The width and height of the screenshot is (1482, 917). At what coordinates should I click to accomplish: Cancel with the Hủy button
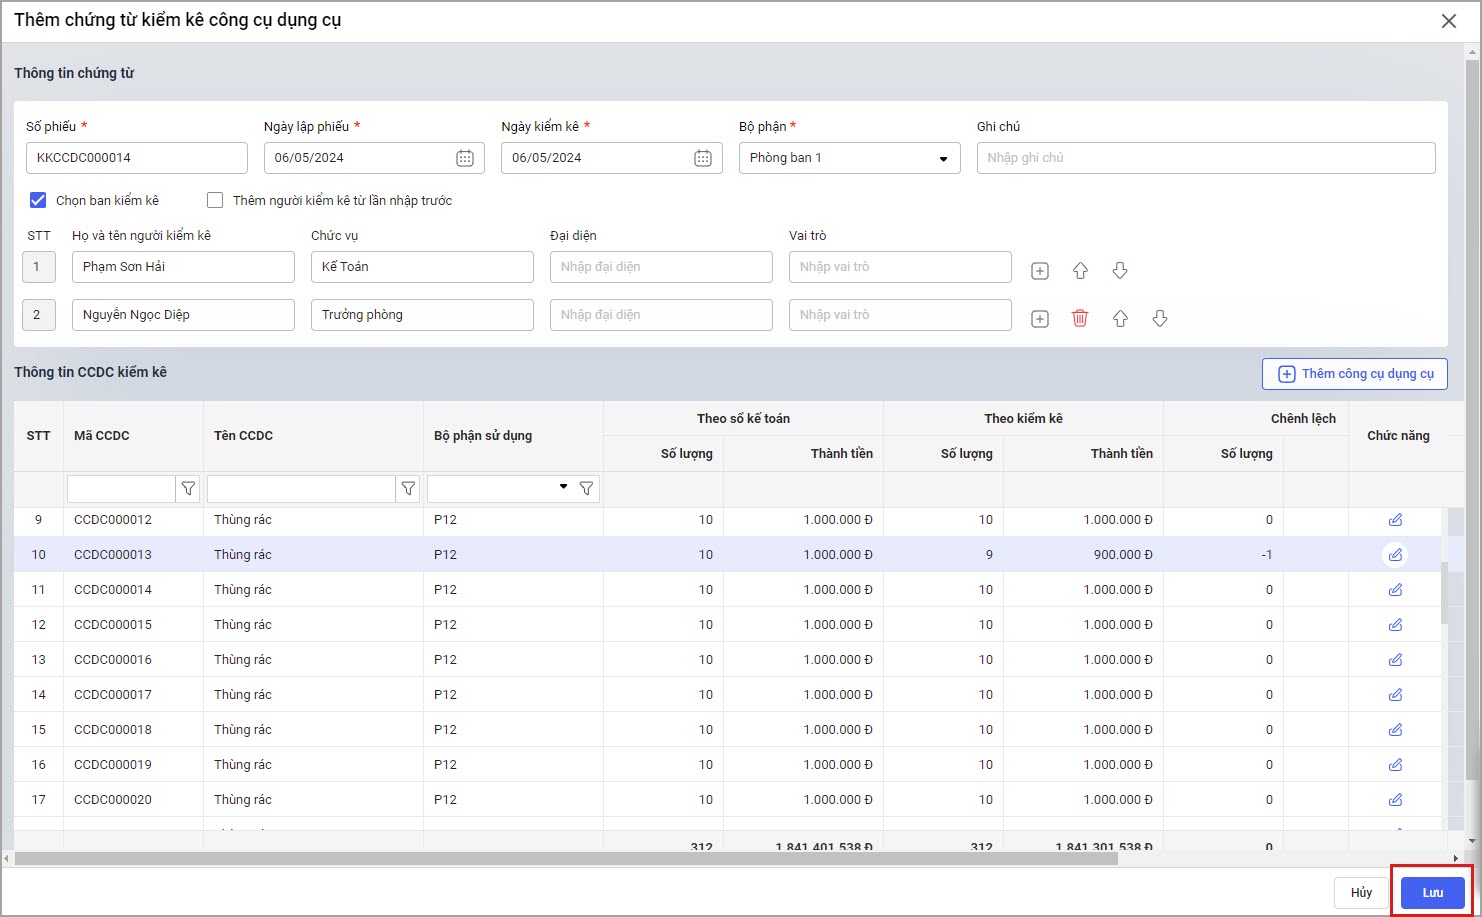(x=1361, y=893)
